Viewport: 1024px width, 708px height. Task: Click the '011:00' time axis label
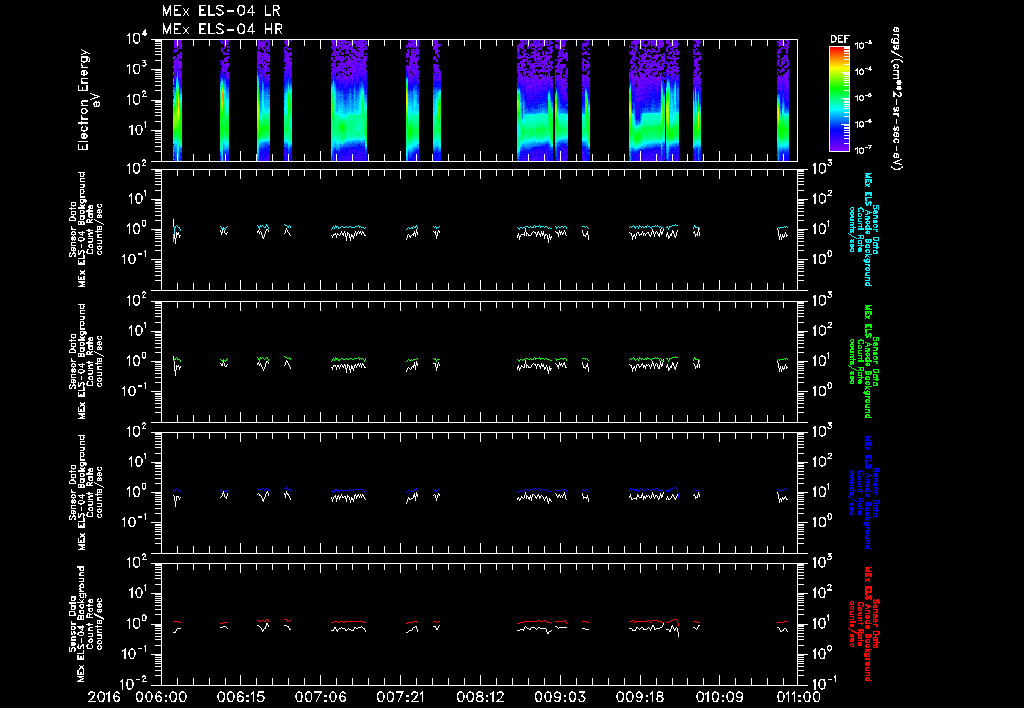(798, 697)
